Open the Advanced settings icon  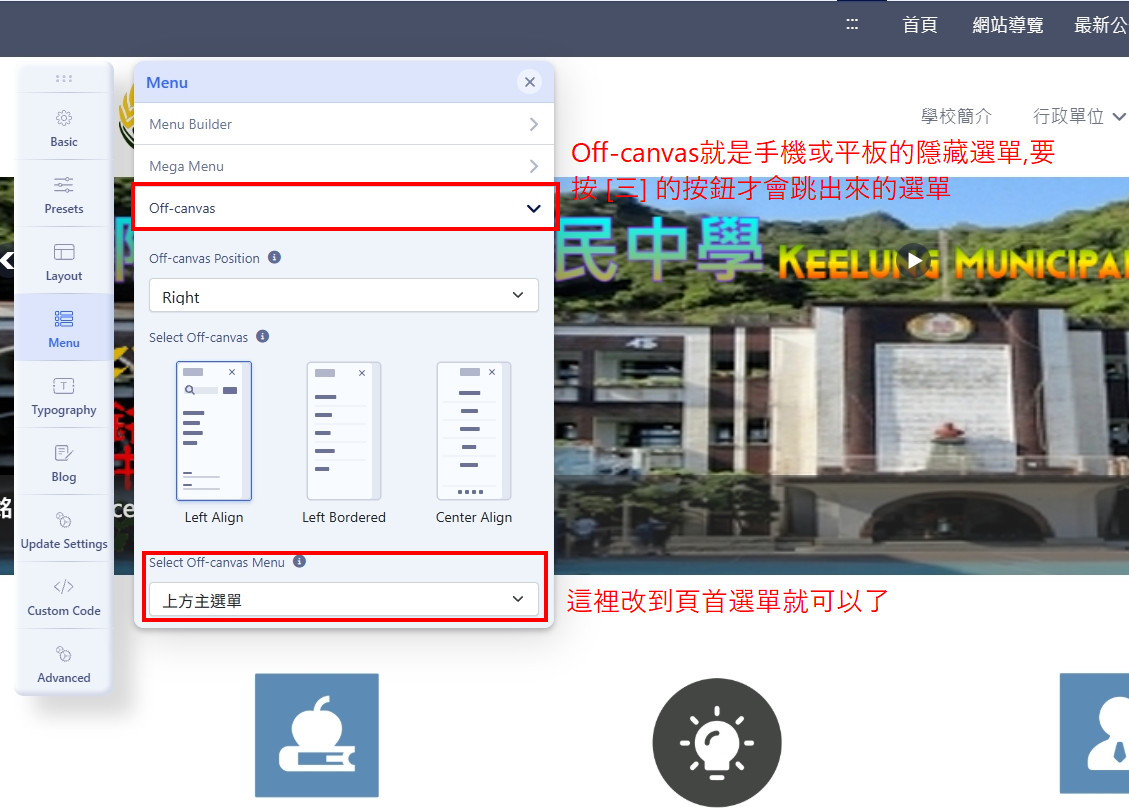point(64,654)
